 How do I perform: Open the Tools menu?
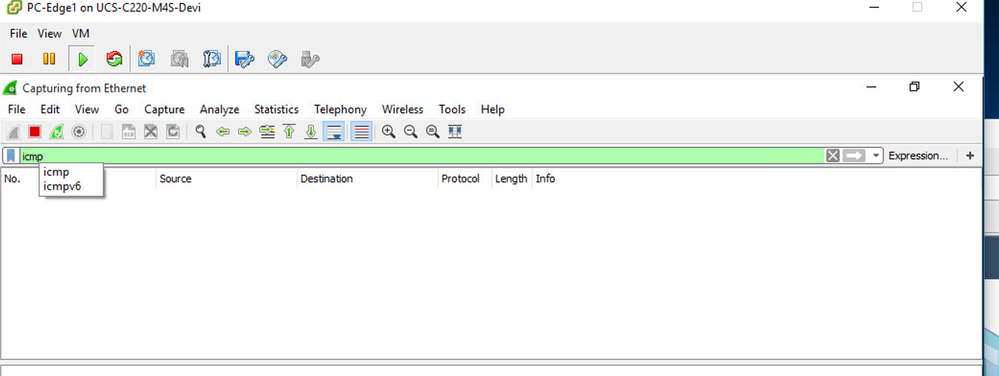(452, 109)
